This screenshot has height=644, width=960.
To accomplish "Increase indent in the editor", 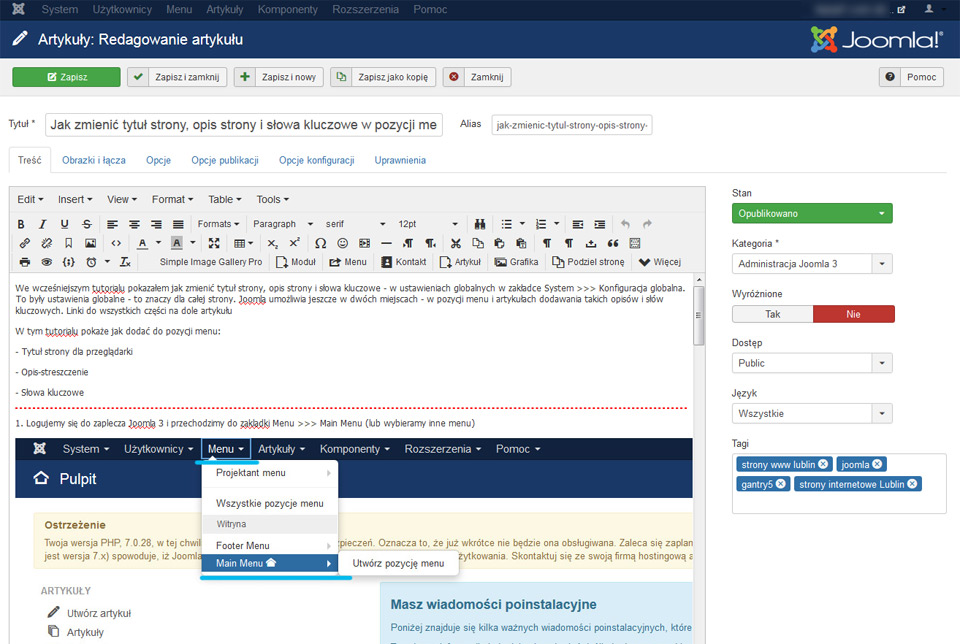I will click(599, 224).
